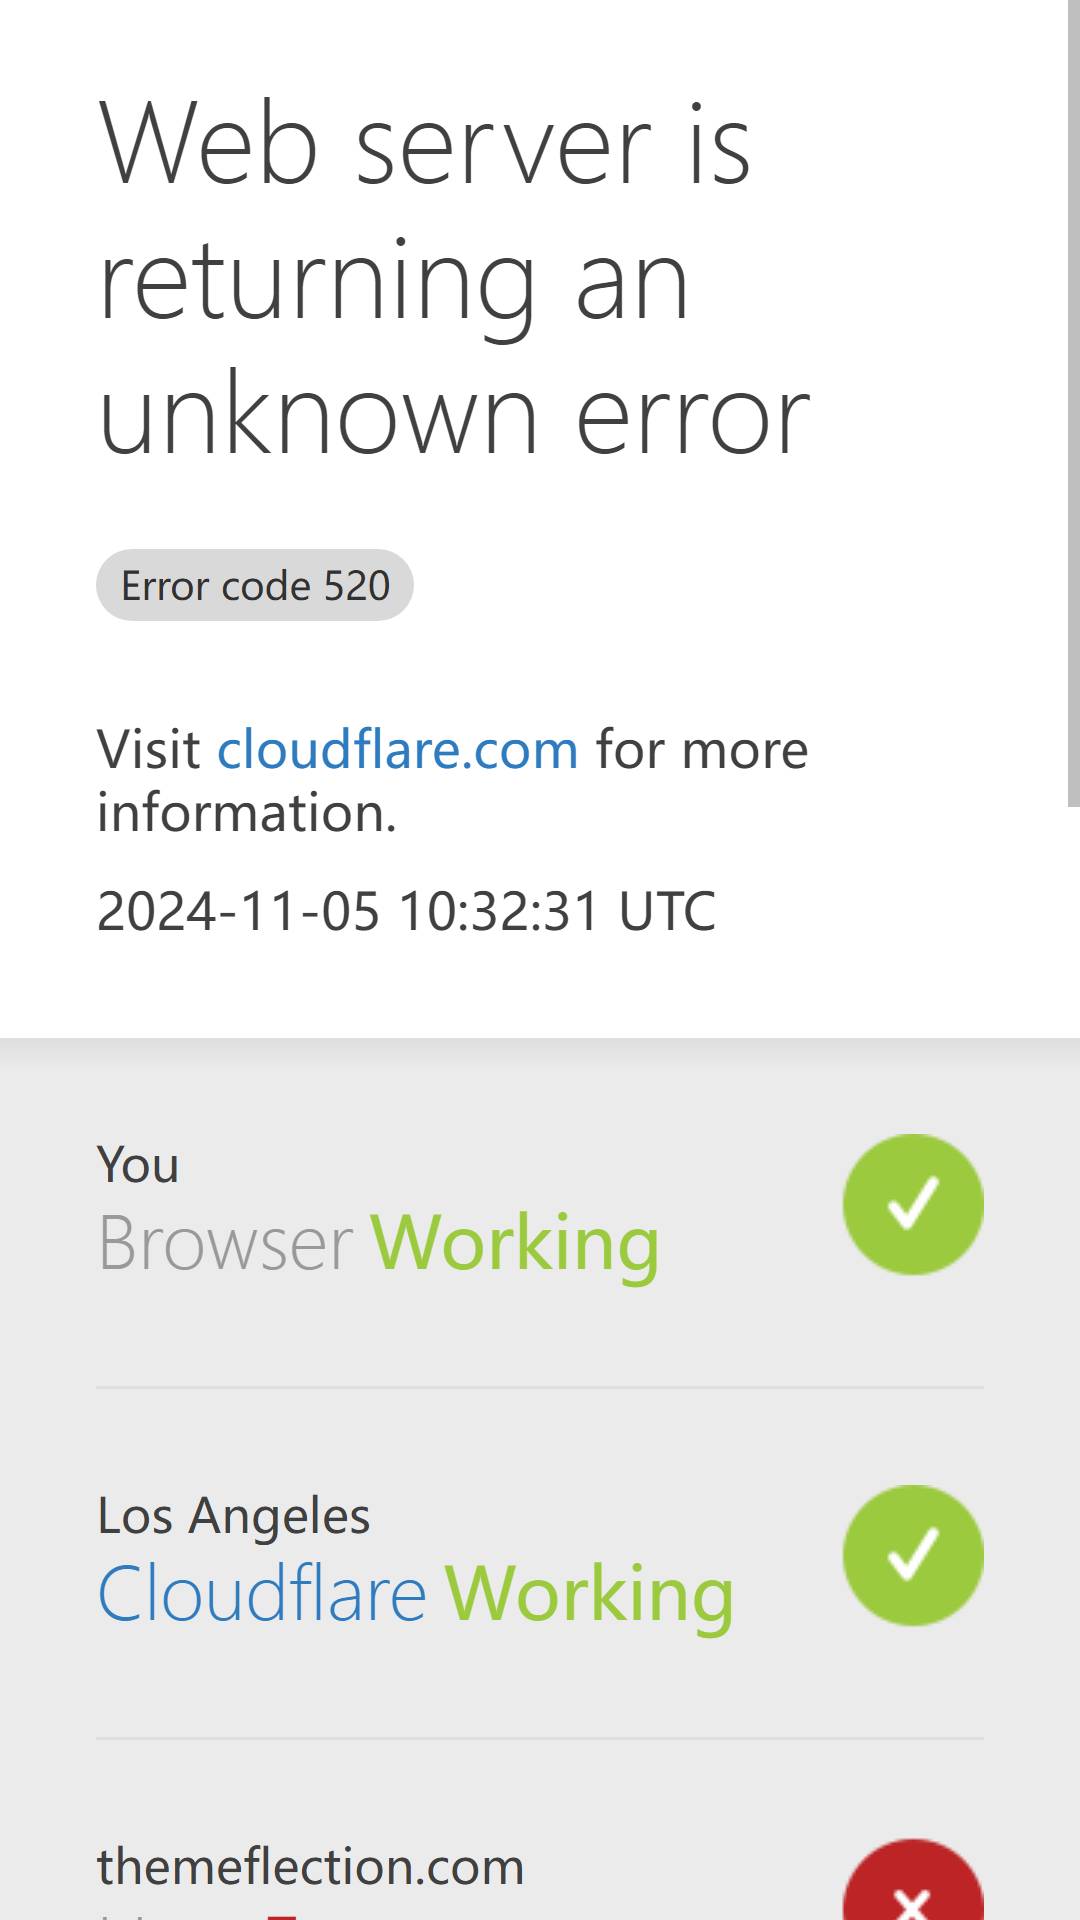The height and width of the screenshot is (1920, 1080).
Task: Click the green checkmark icon beside Browser Working
Action: (x=913, y=1204)
